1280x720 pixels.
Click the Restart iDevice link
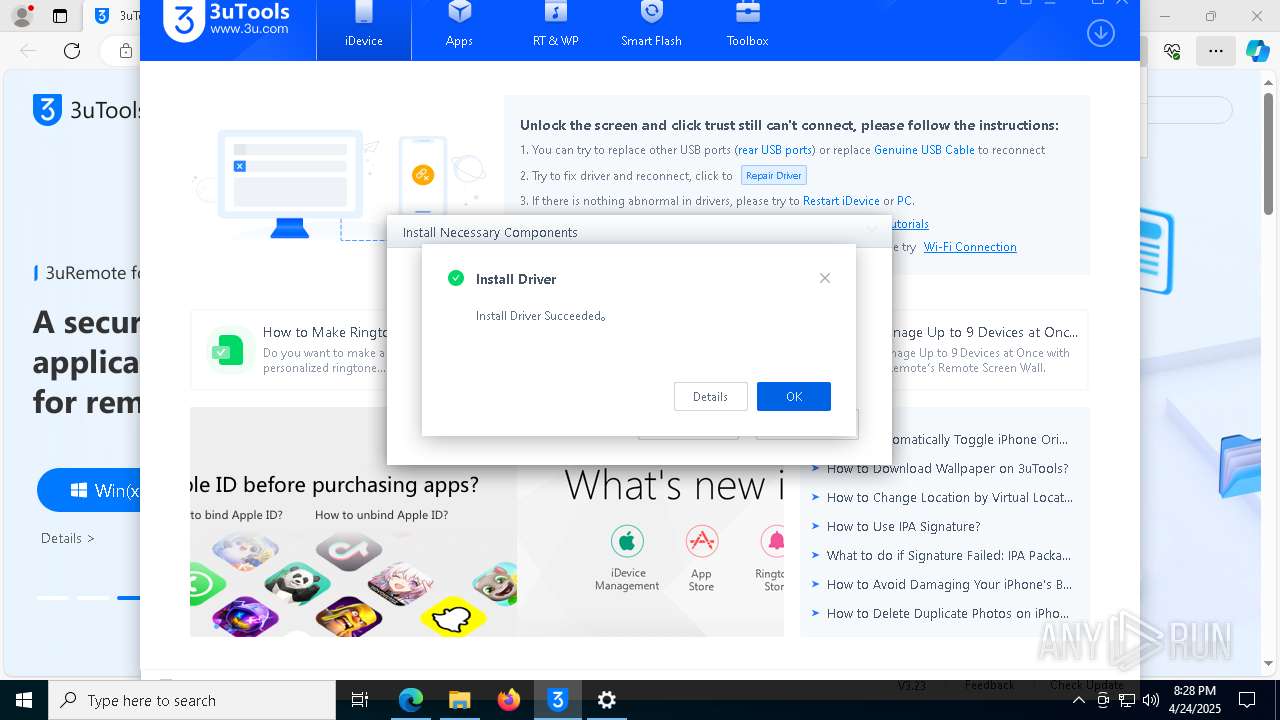pos(841,201)
